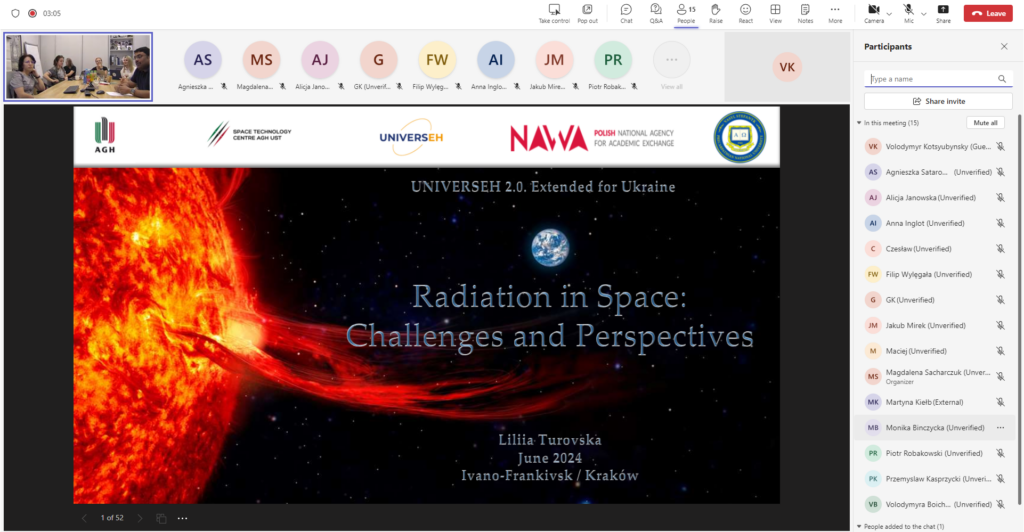The width and height of the screenshot is (1024, 532).
Task: Click the Mute all button
Action: (x=984, y=123)
